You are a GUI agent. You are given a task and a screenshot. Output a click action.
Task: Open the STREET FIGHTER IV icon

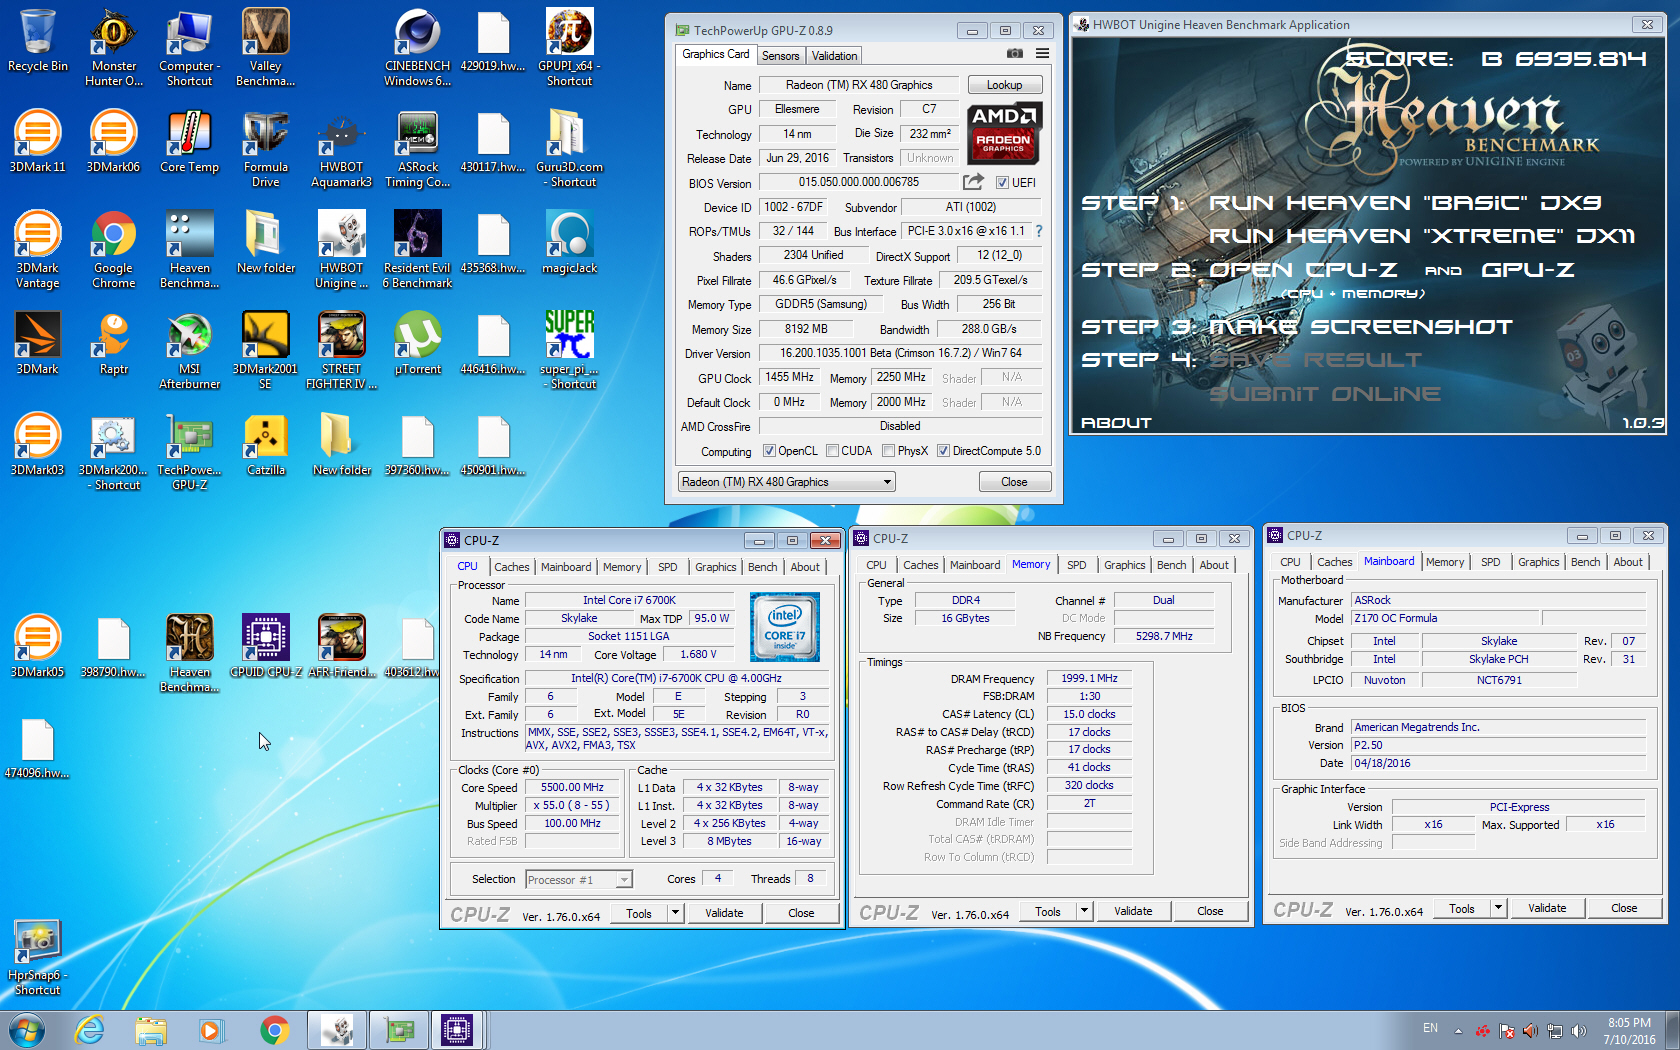(x=341, y=351)
